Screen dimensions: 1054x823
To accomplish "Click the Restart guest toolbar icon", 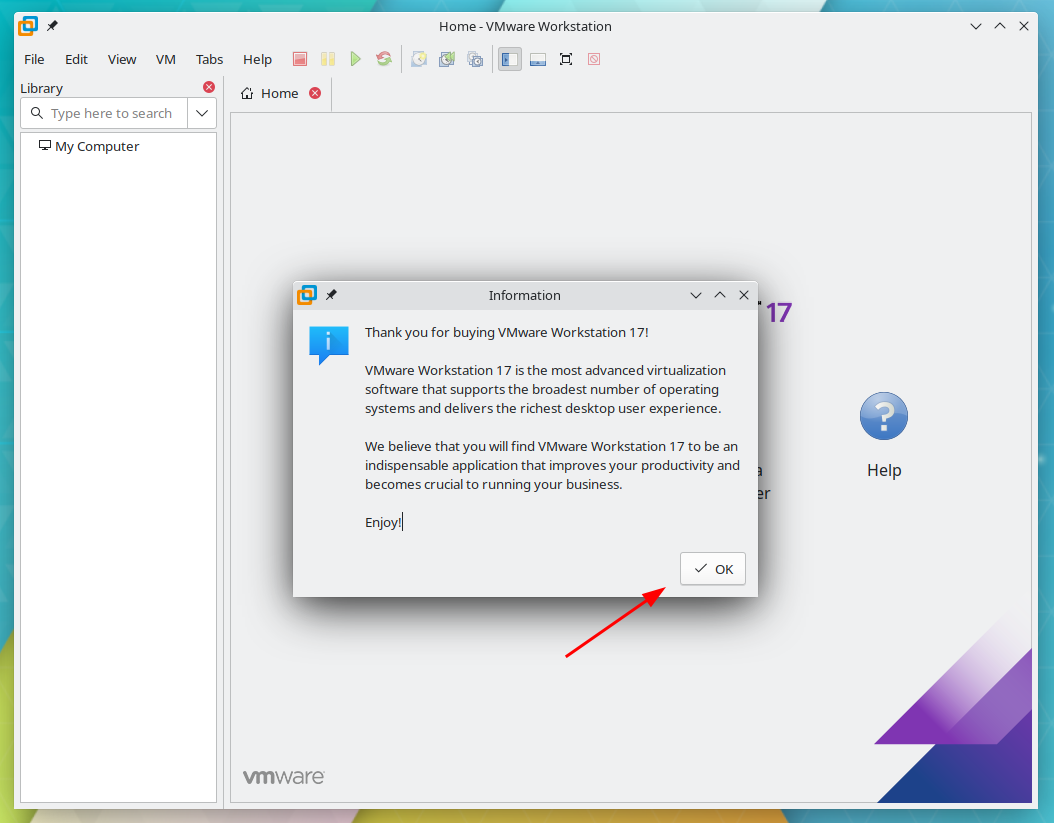I will (x=384, y=60).
